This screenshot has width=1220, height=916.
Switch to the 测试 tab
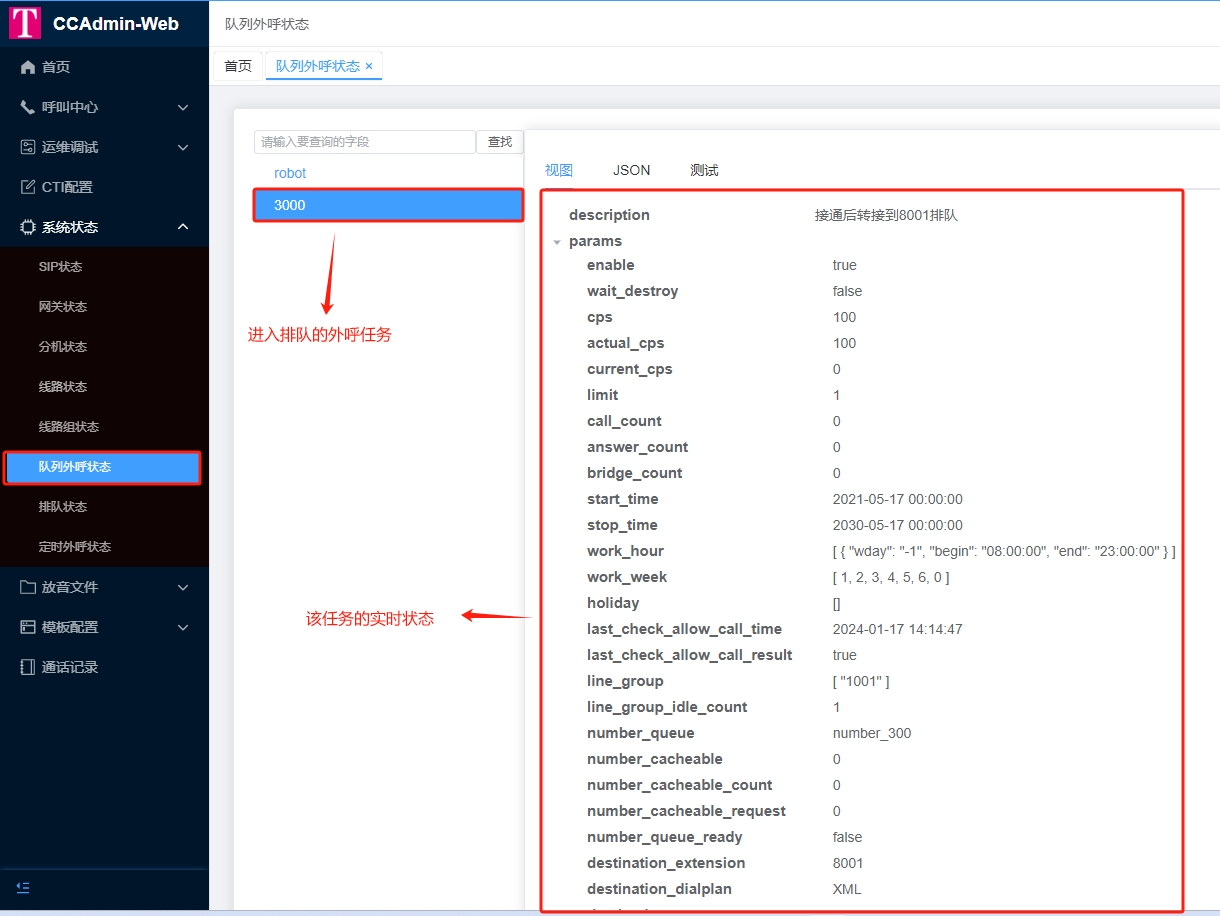coord(704,170)
